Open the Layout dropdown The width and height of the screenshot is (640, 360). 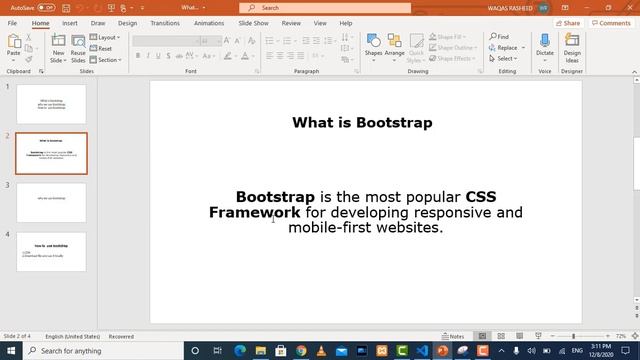coord(105,38)
